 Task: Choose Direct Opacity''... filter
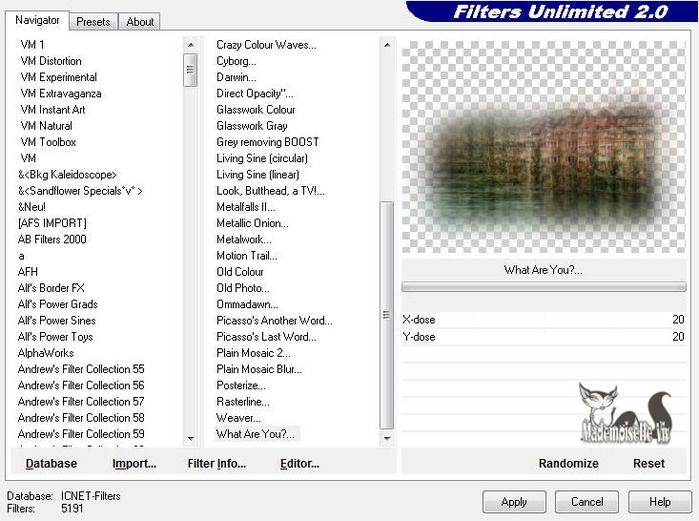tap(255, 93)
